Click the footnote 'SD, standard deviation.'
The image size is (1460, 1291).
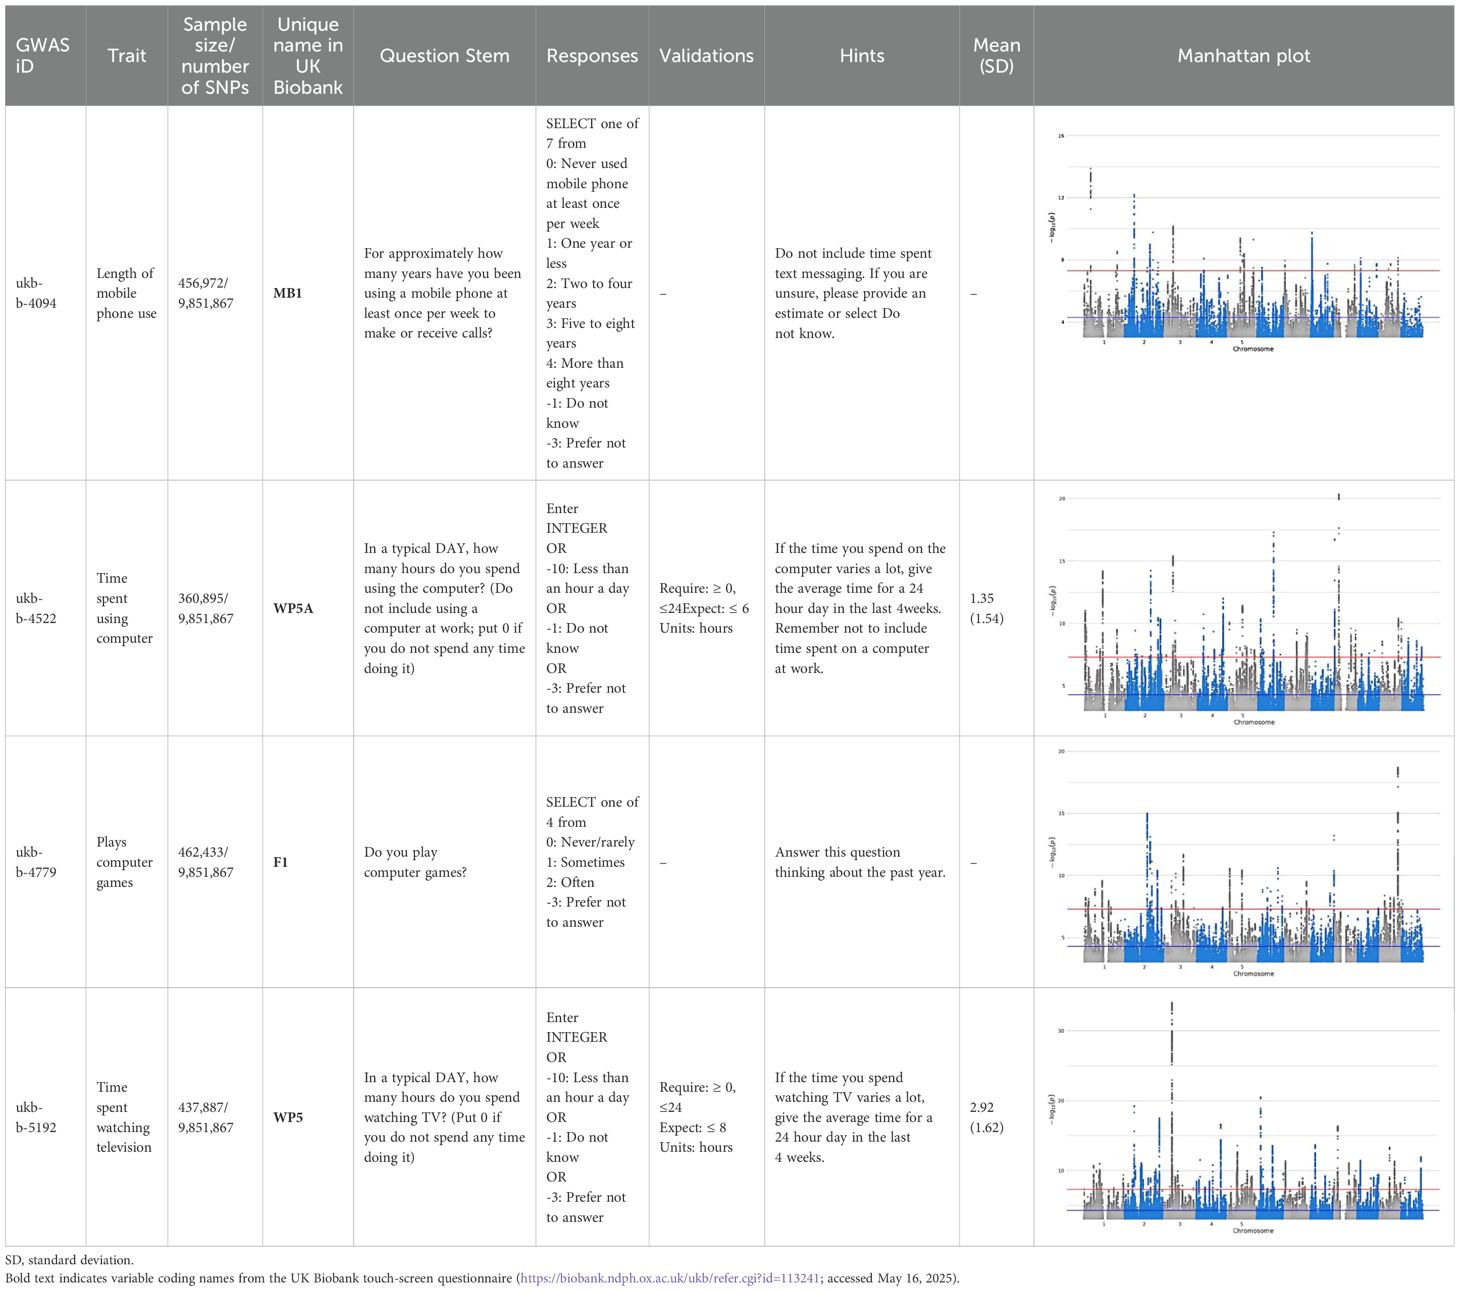coord(69,1260)
